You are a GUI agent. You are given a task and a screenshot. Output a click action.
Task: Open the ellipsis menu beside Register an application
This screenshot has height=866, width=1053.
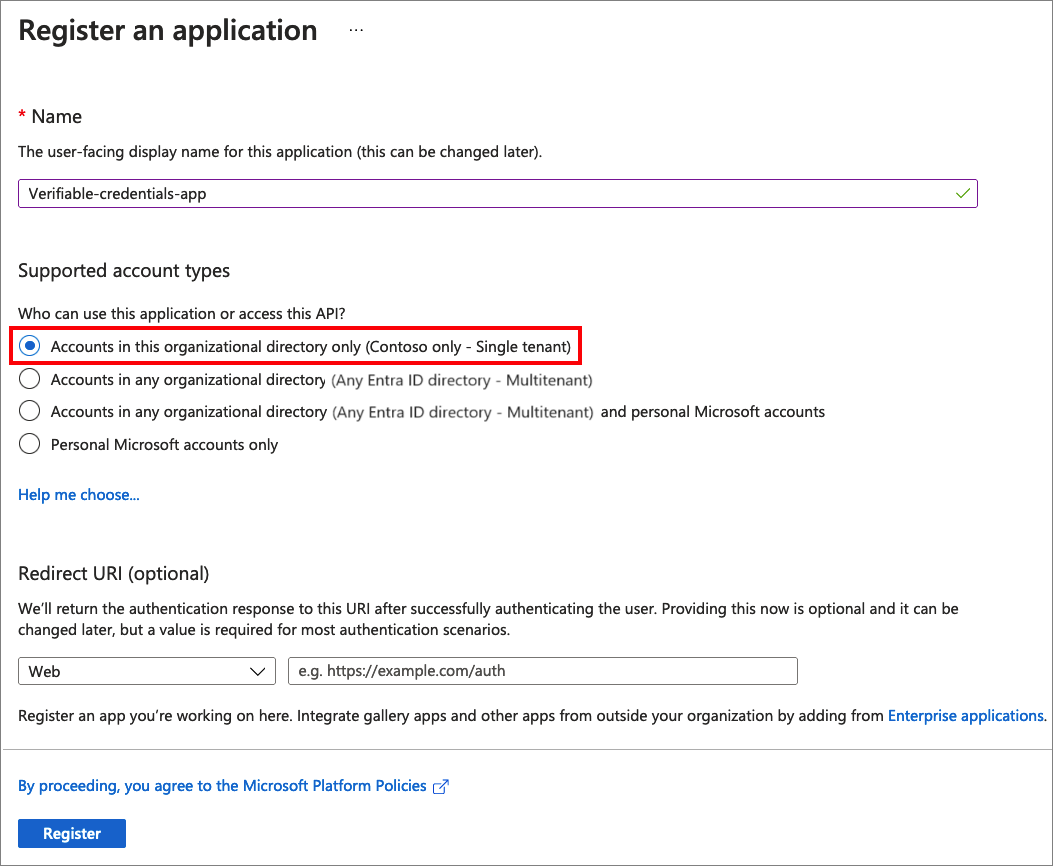tap(356, 31)
